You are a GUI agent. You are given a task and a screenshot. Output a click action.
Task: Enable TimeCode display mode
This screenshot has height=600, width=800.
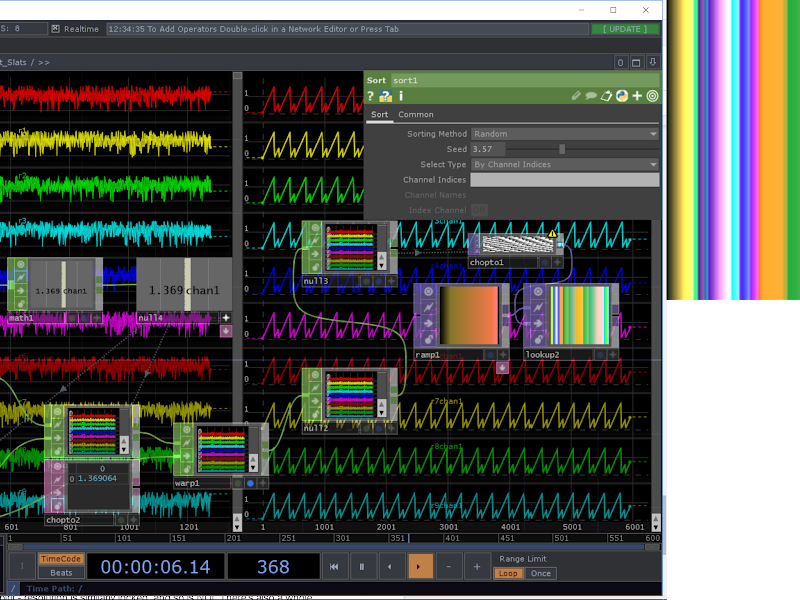click(x=60, y=559)
